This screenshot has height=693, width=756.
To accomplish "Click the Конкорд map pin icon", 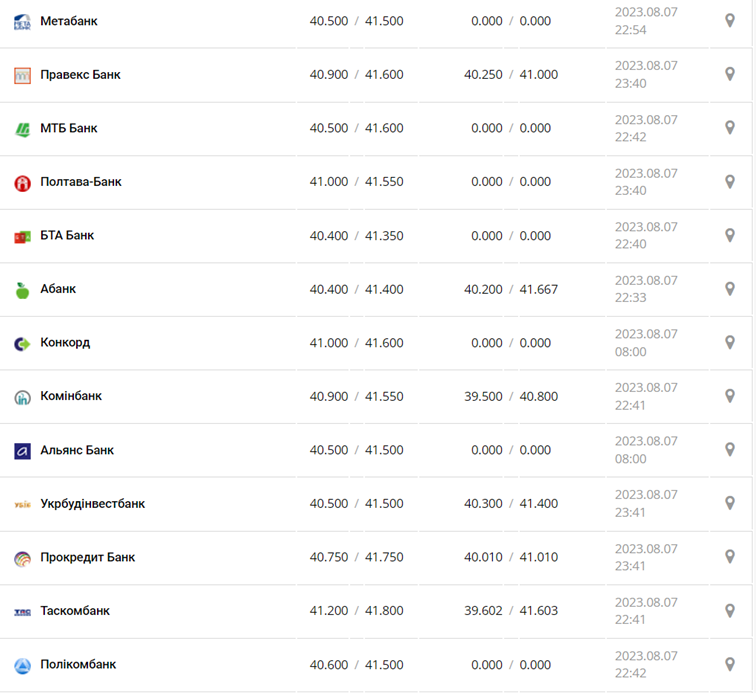I will pos(730,342).
